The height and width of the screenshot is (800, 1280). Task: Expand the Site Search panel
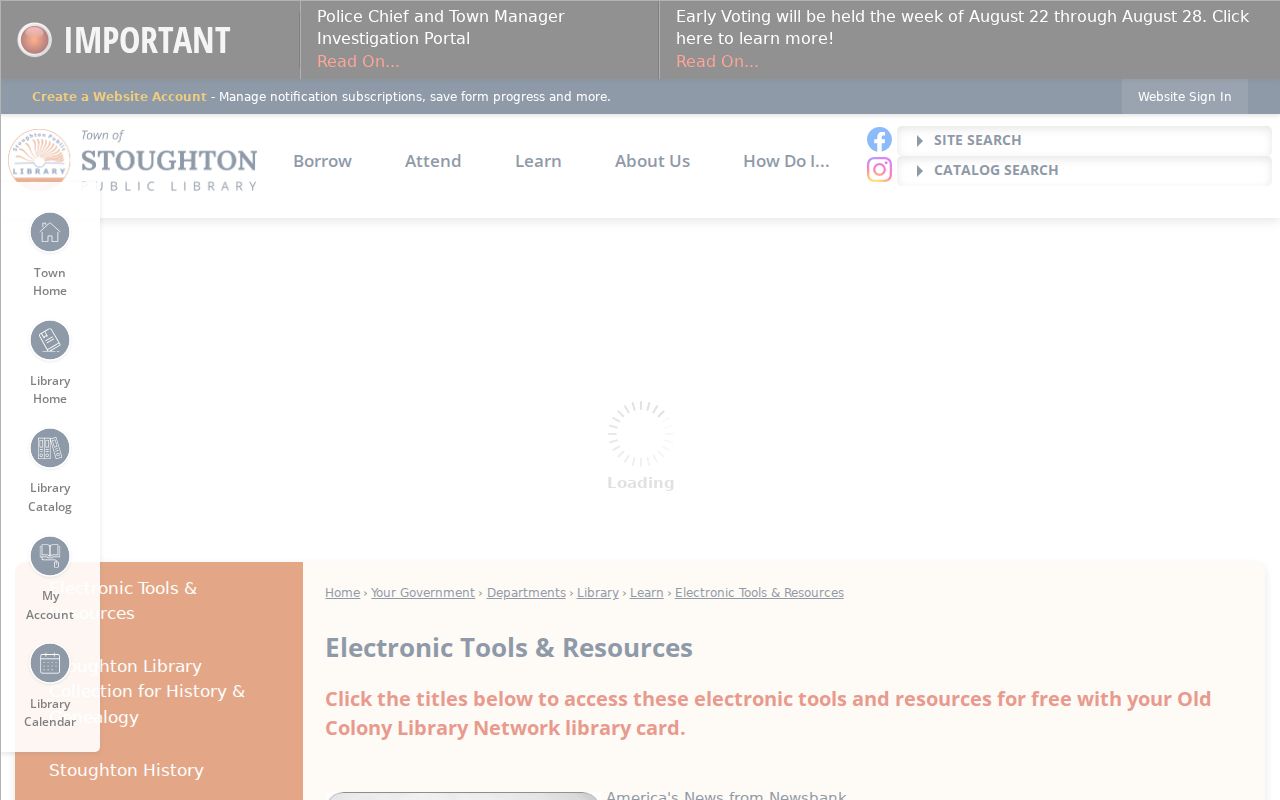click(1083, 140)
